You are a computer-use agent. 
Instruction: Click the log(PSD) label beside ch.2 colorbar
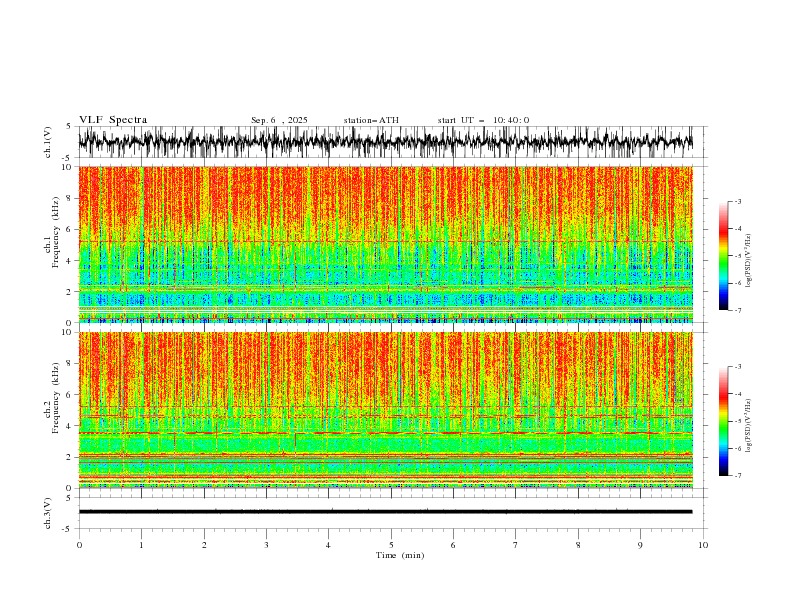click(749, 426)
